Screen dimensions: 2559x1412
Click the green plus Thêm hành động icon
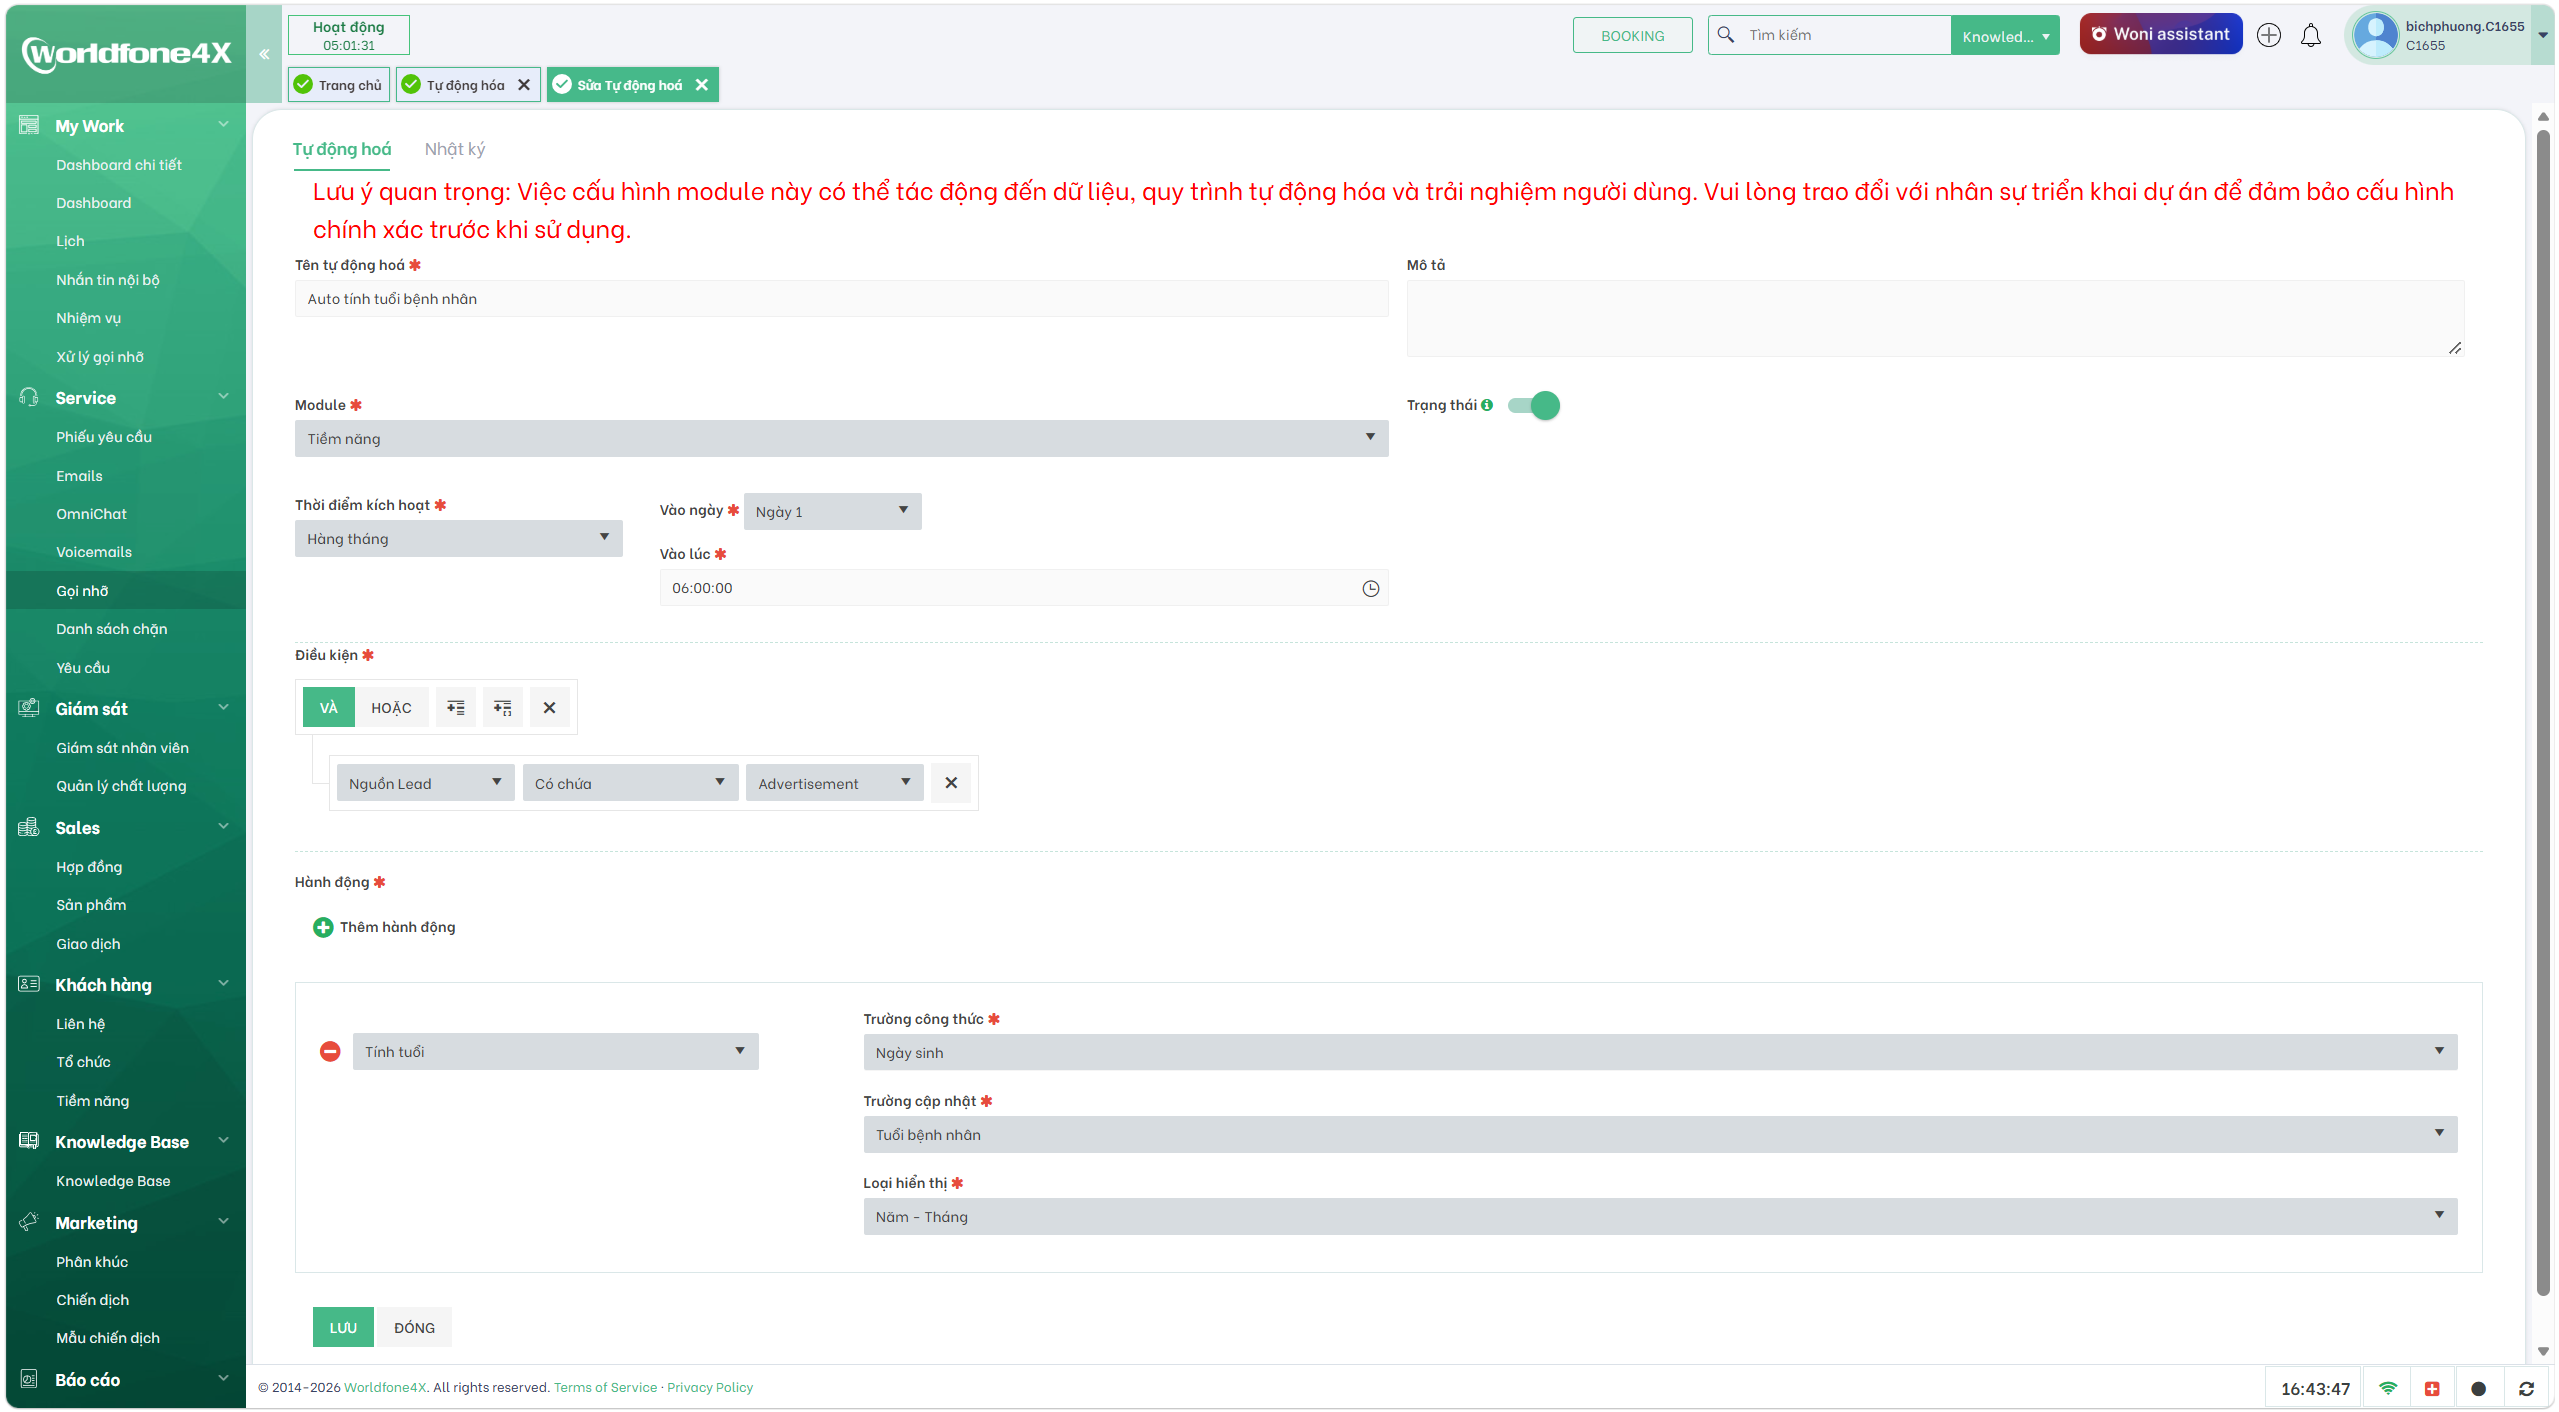(323, 927)
